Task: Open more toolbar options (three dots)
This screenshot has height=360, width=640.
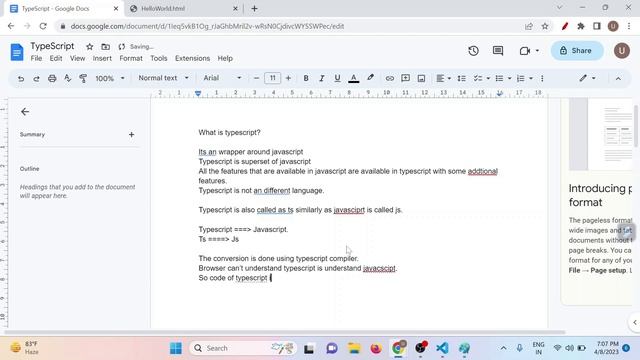Action: pyautogui.click(x=542, y=78)
